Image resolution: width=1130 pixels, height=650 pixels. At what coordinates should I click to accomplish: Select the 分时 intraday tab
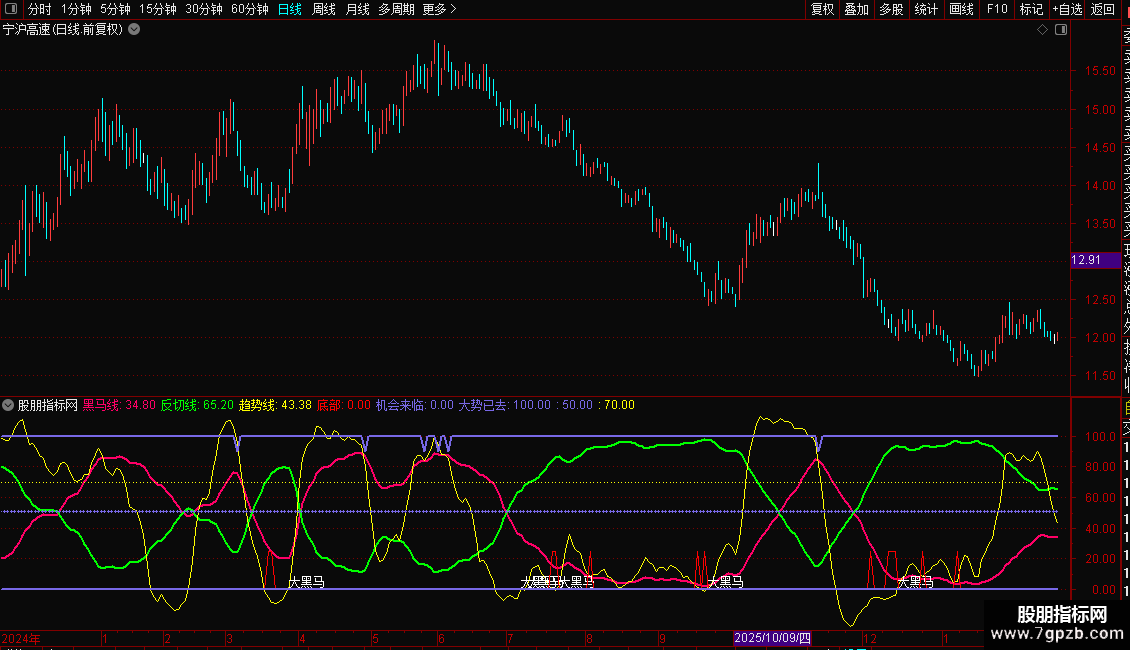pyautogui.click(x=39, y=10)
